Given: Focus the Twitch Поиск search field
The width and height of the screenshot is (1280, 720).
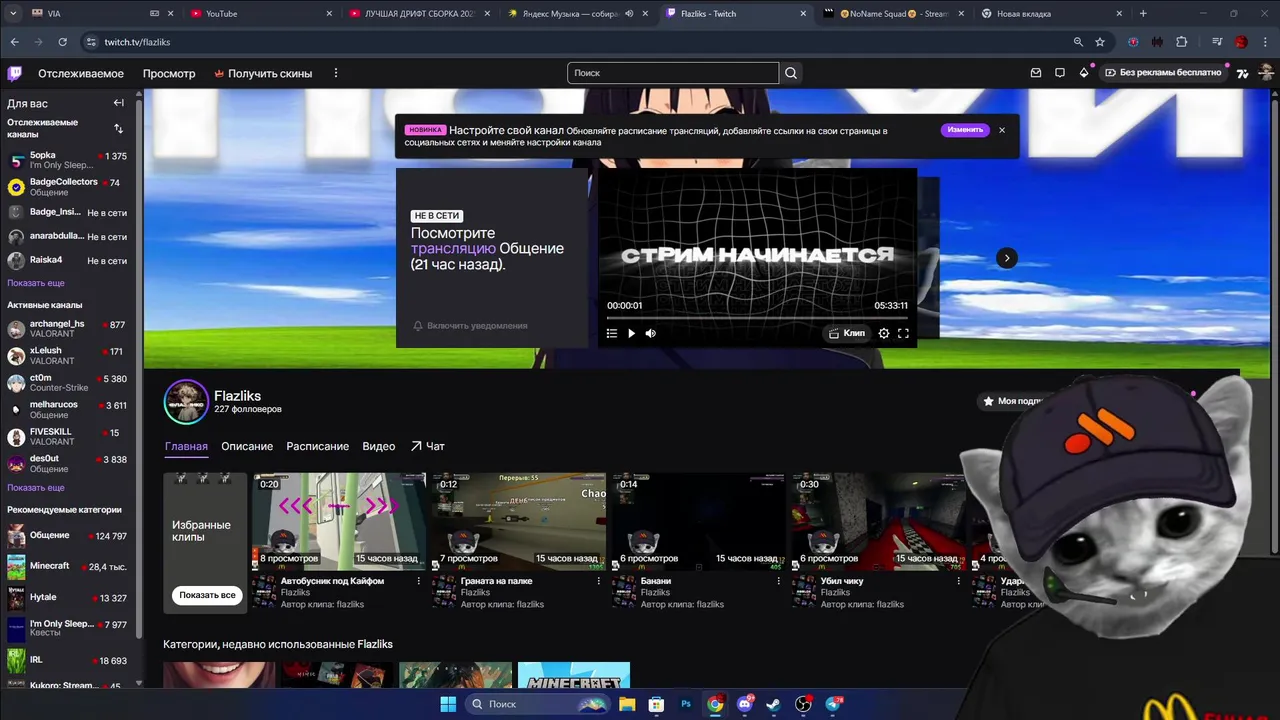Looking at the screenshot, I should (x=672, y=73).
